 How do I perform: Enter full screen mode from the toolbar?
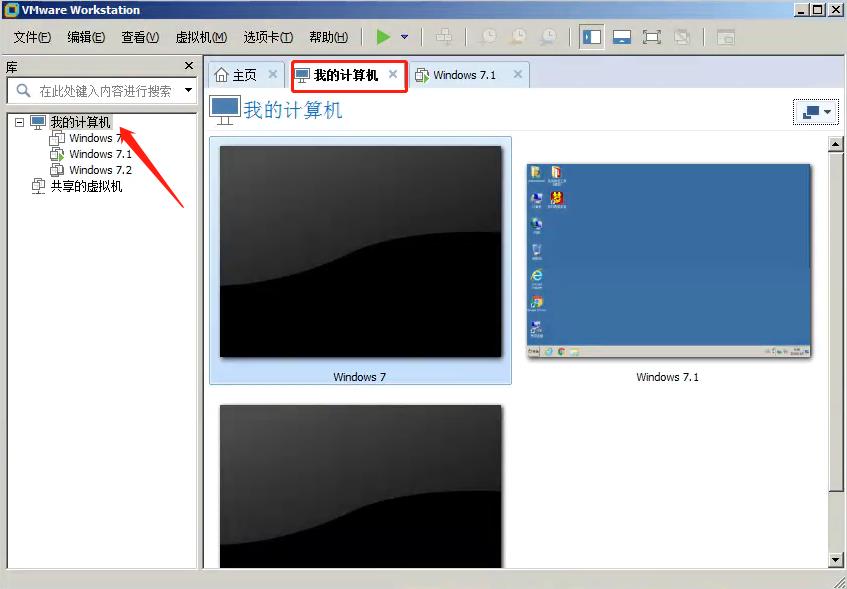(x=652, y=37)
